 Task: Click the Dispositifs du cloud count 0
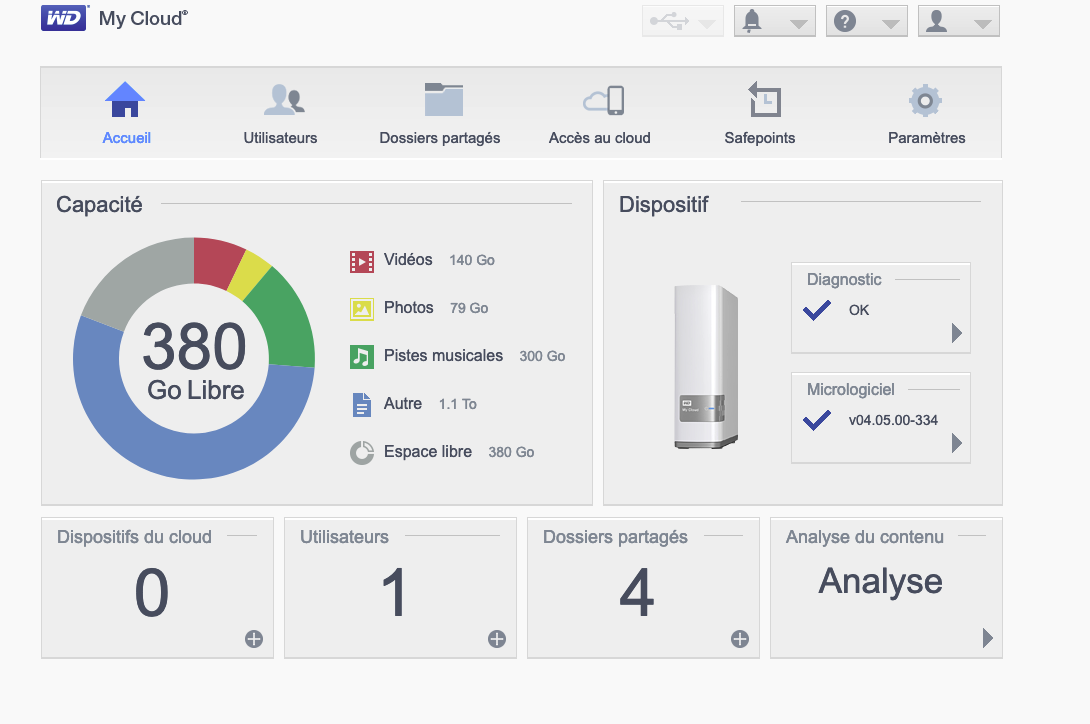point(152,593)
